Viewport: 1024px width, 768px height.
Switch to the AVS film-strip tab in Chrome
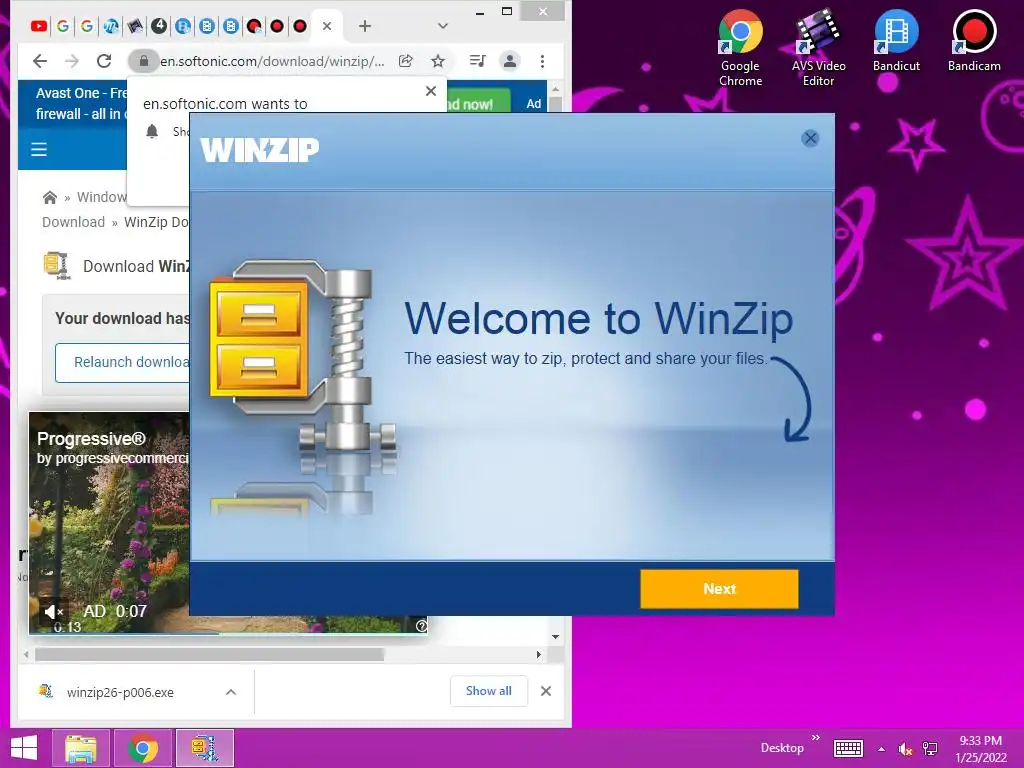click(135, 26)
